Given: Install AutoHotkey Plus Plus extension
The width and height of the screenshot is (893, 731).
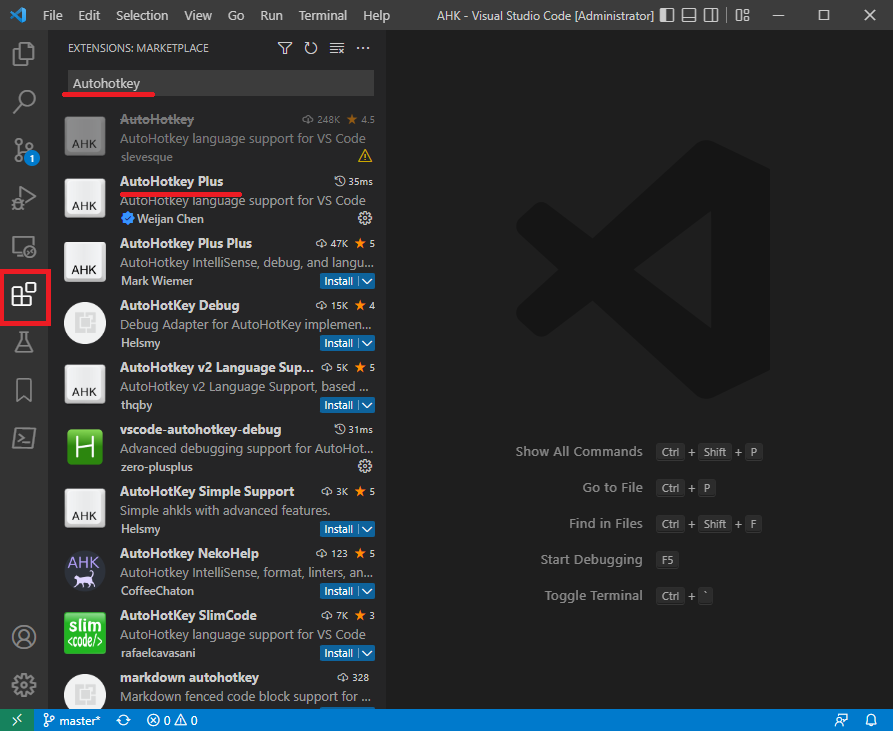Looking at the screenshot, I should (339, 281).
